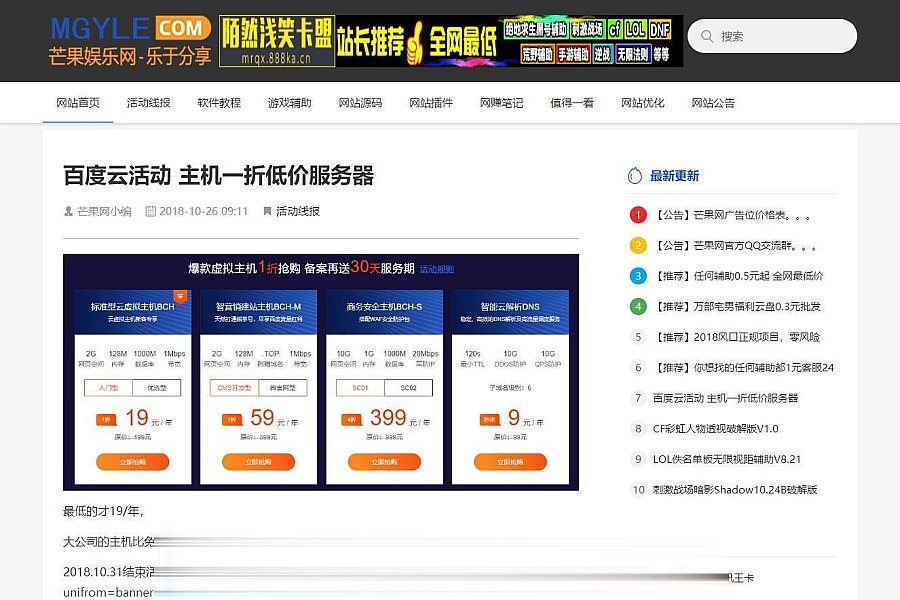Open 【推荐】任何辅助0.5元起 全网最低价 link

(738, 276)
